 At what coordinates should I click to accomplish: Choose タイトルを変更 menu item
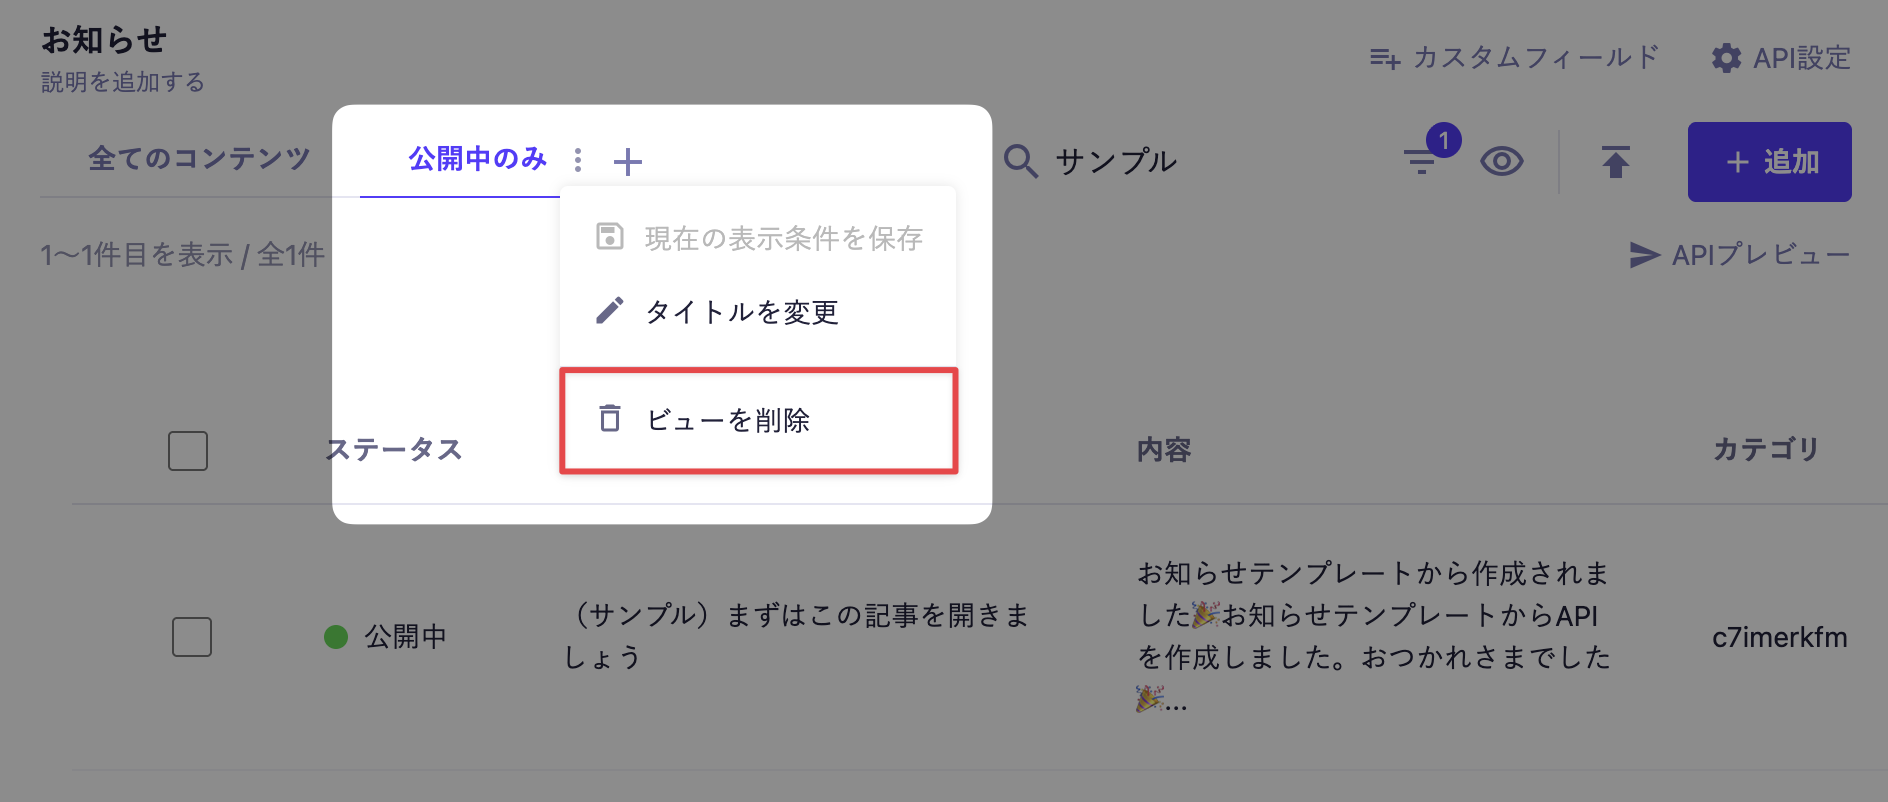click(x=741, y=312)
